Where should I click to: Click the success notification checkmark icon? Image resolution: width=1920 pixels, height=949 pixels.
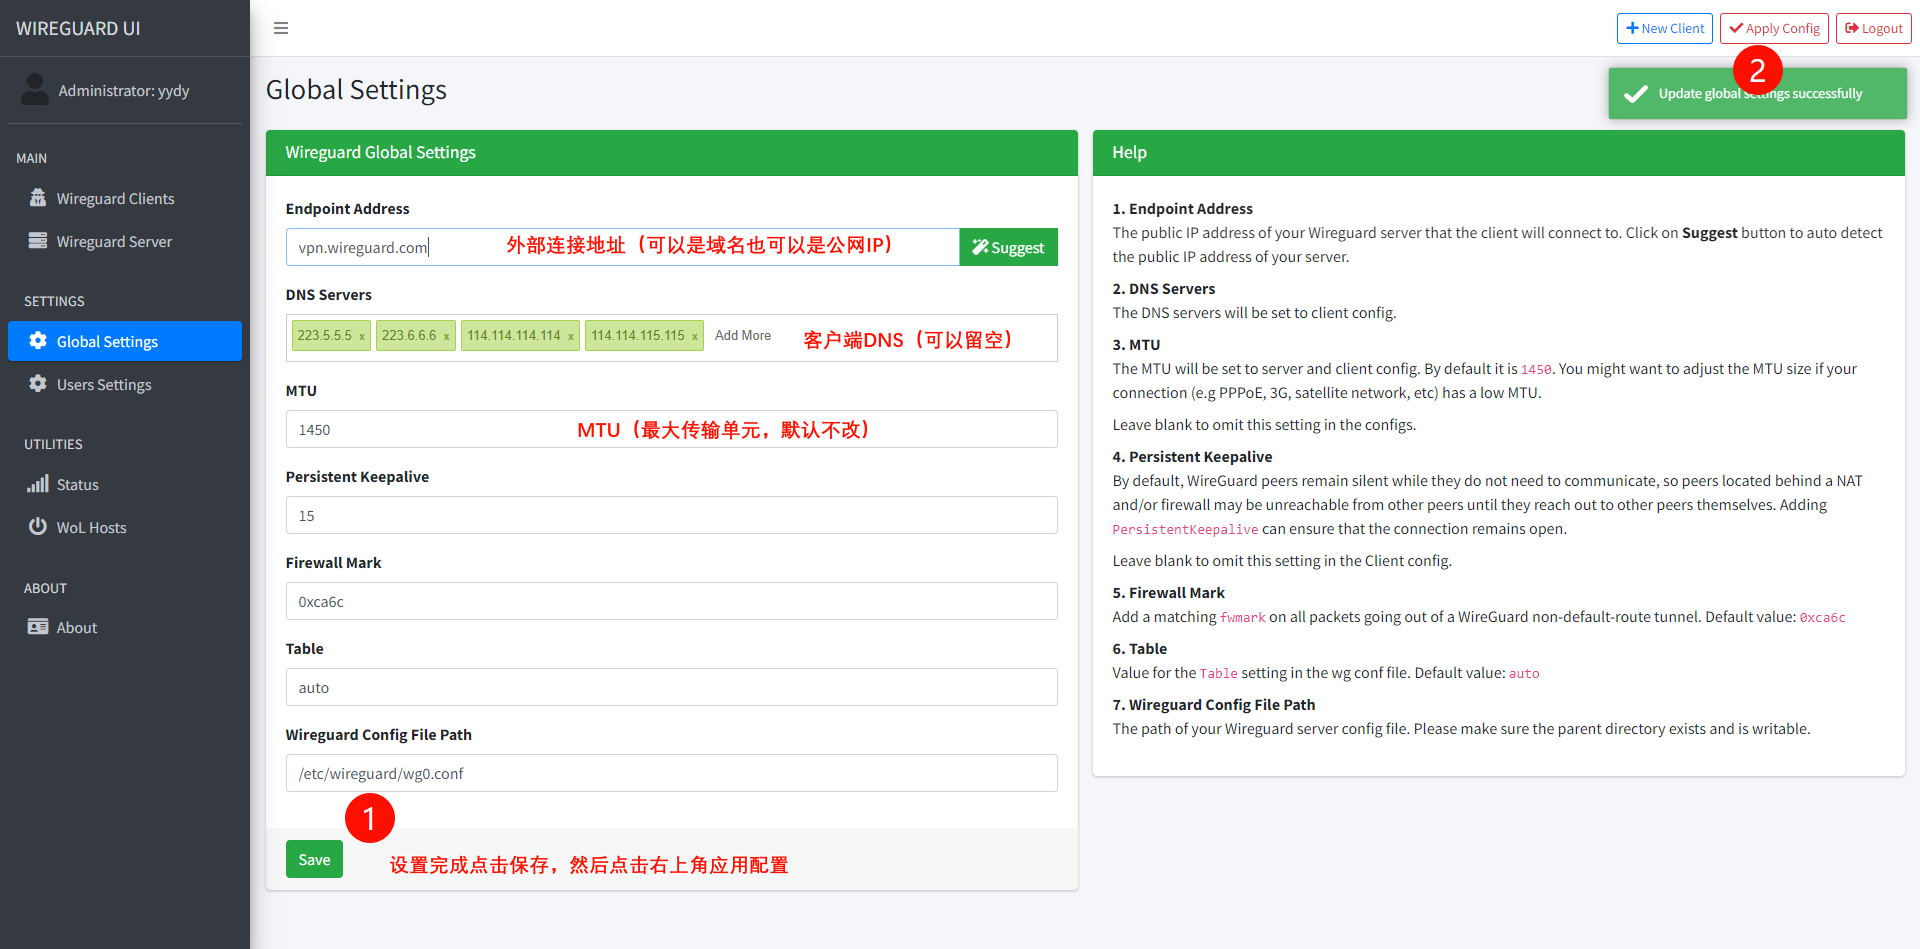click(x=1636, y=94)
